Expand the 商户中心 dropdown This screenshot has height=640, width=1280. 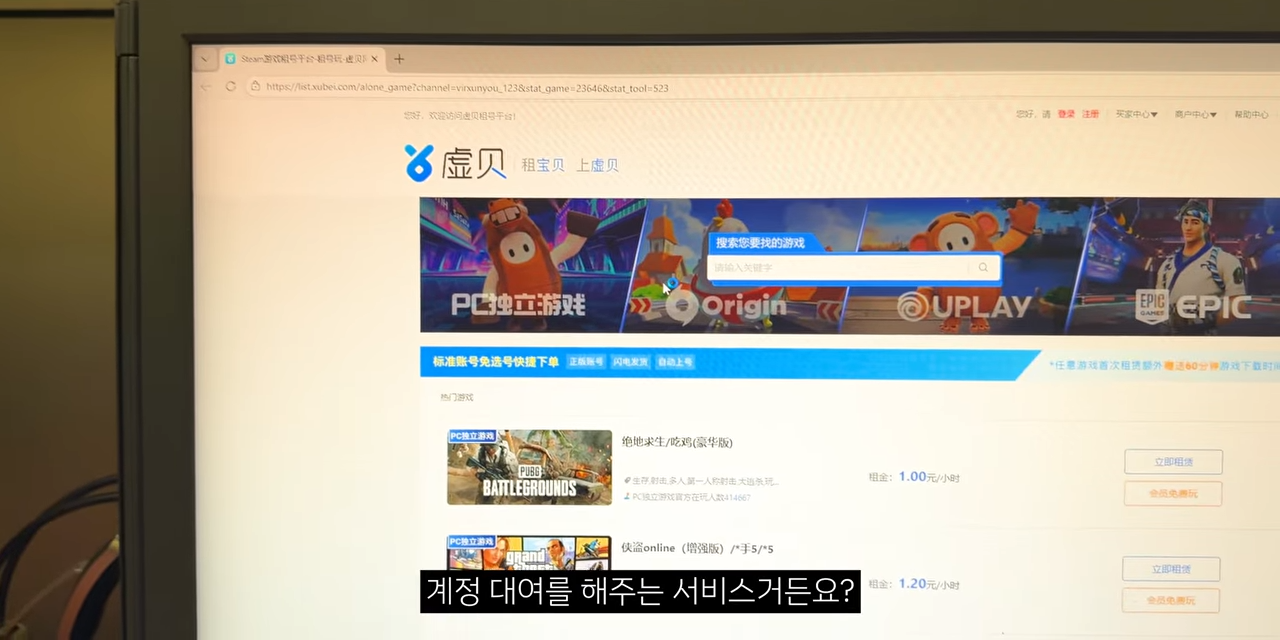[1195, 115]
